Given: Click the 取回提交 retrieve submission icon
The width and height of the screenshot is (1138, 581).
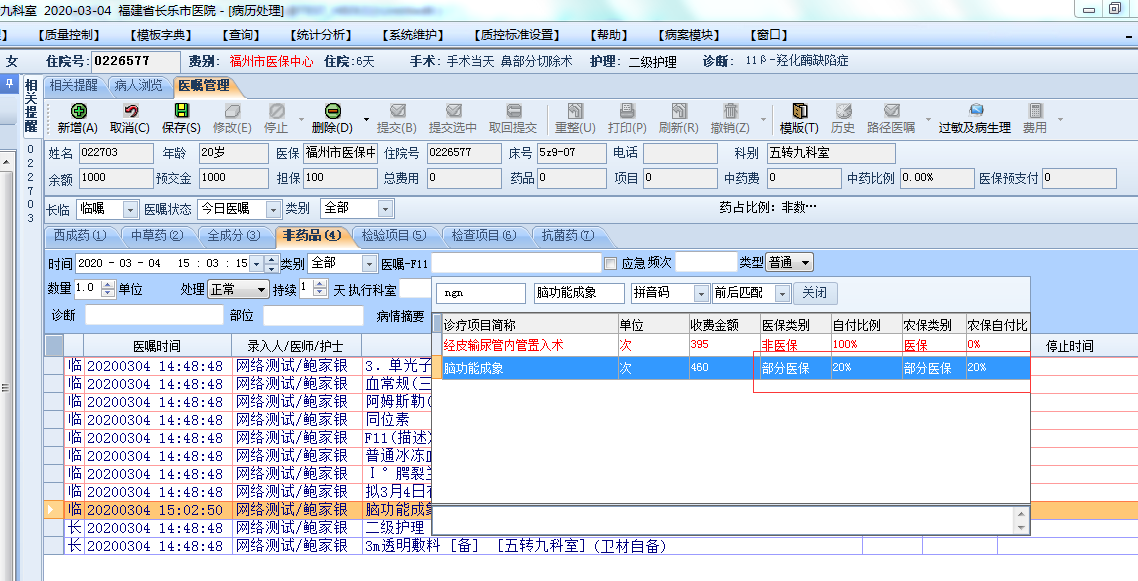Looking at the screenshot, I should pos(514,111).
